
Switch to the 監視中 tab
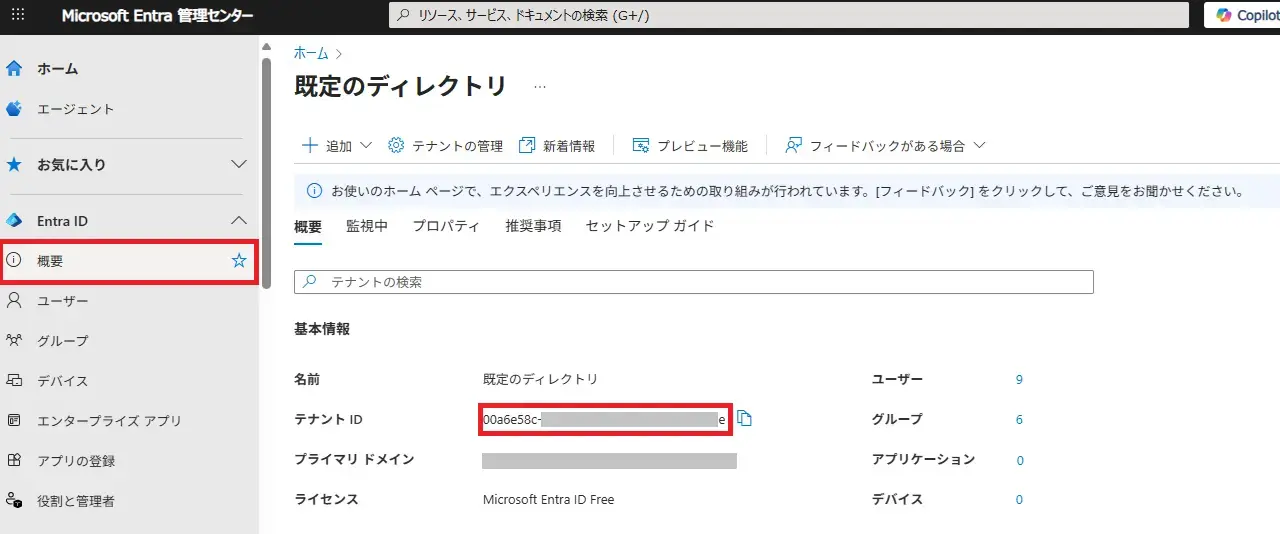(x=366, y=226)
